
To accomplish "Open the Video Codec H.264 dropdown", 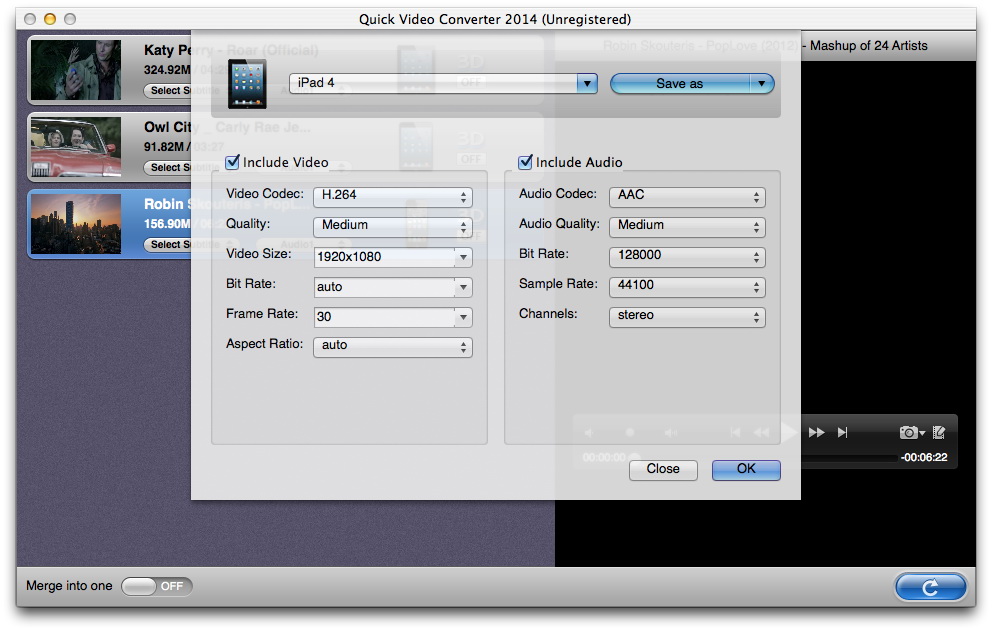I will tap(392, 196).
